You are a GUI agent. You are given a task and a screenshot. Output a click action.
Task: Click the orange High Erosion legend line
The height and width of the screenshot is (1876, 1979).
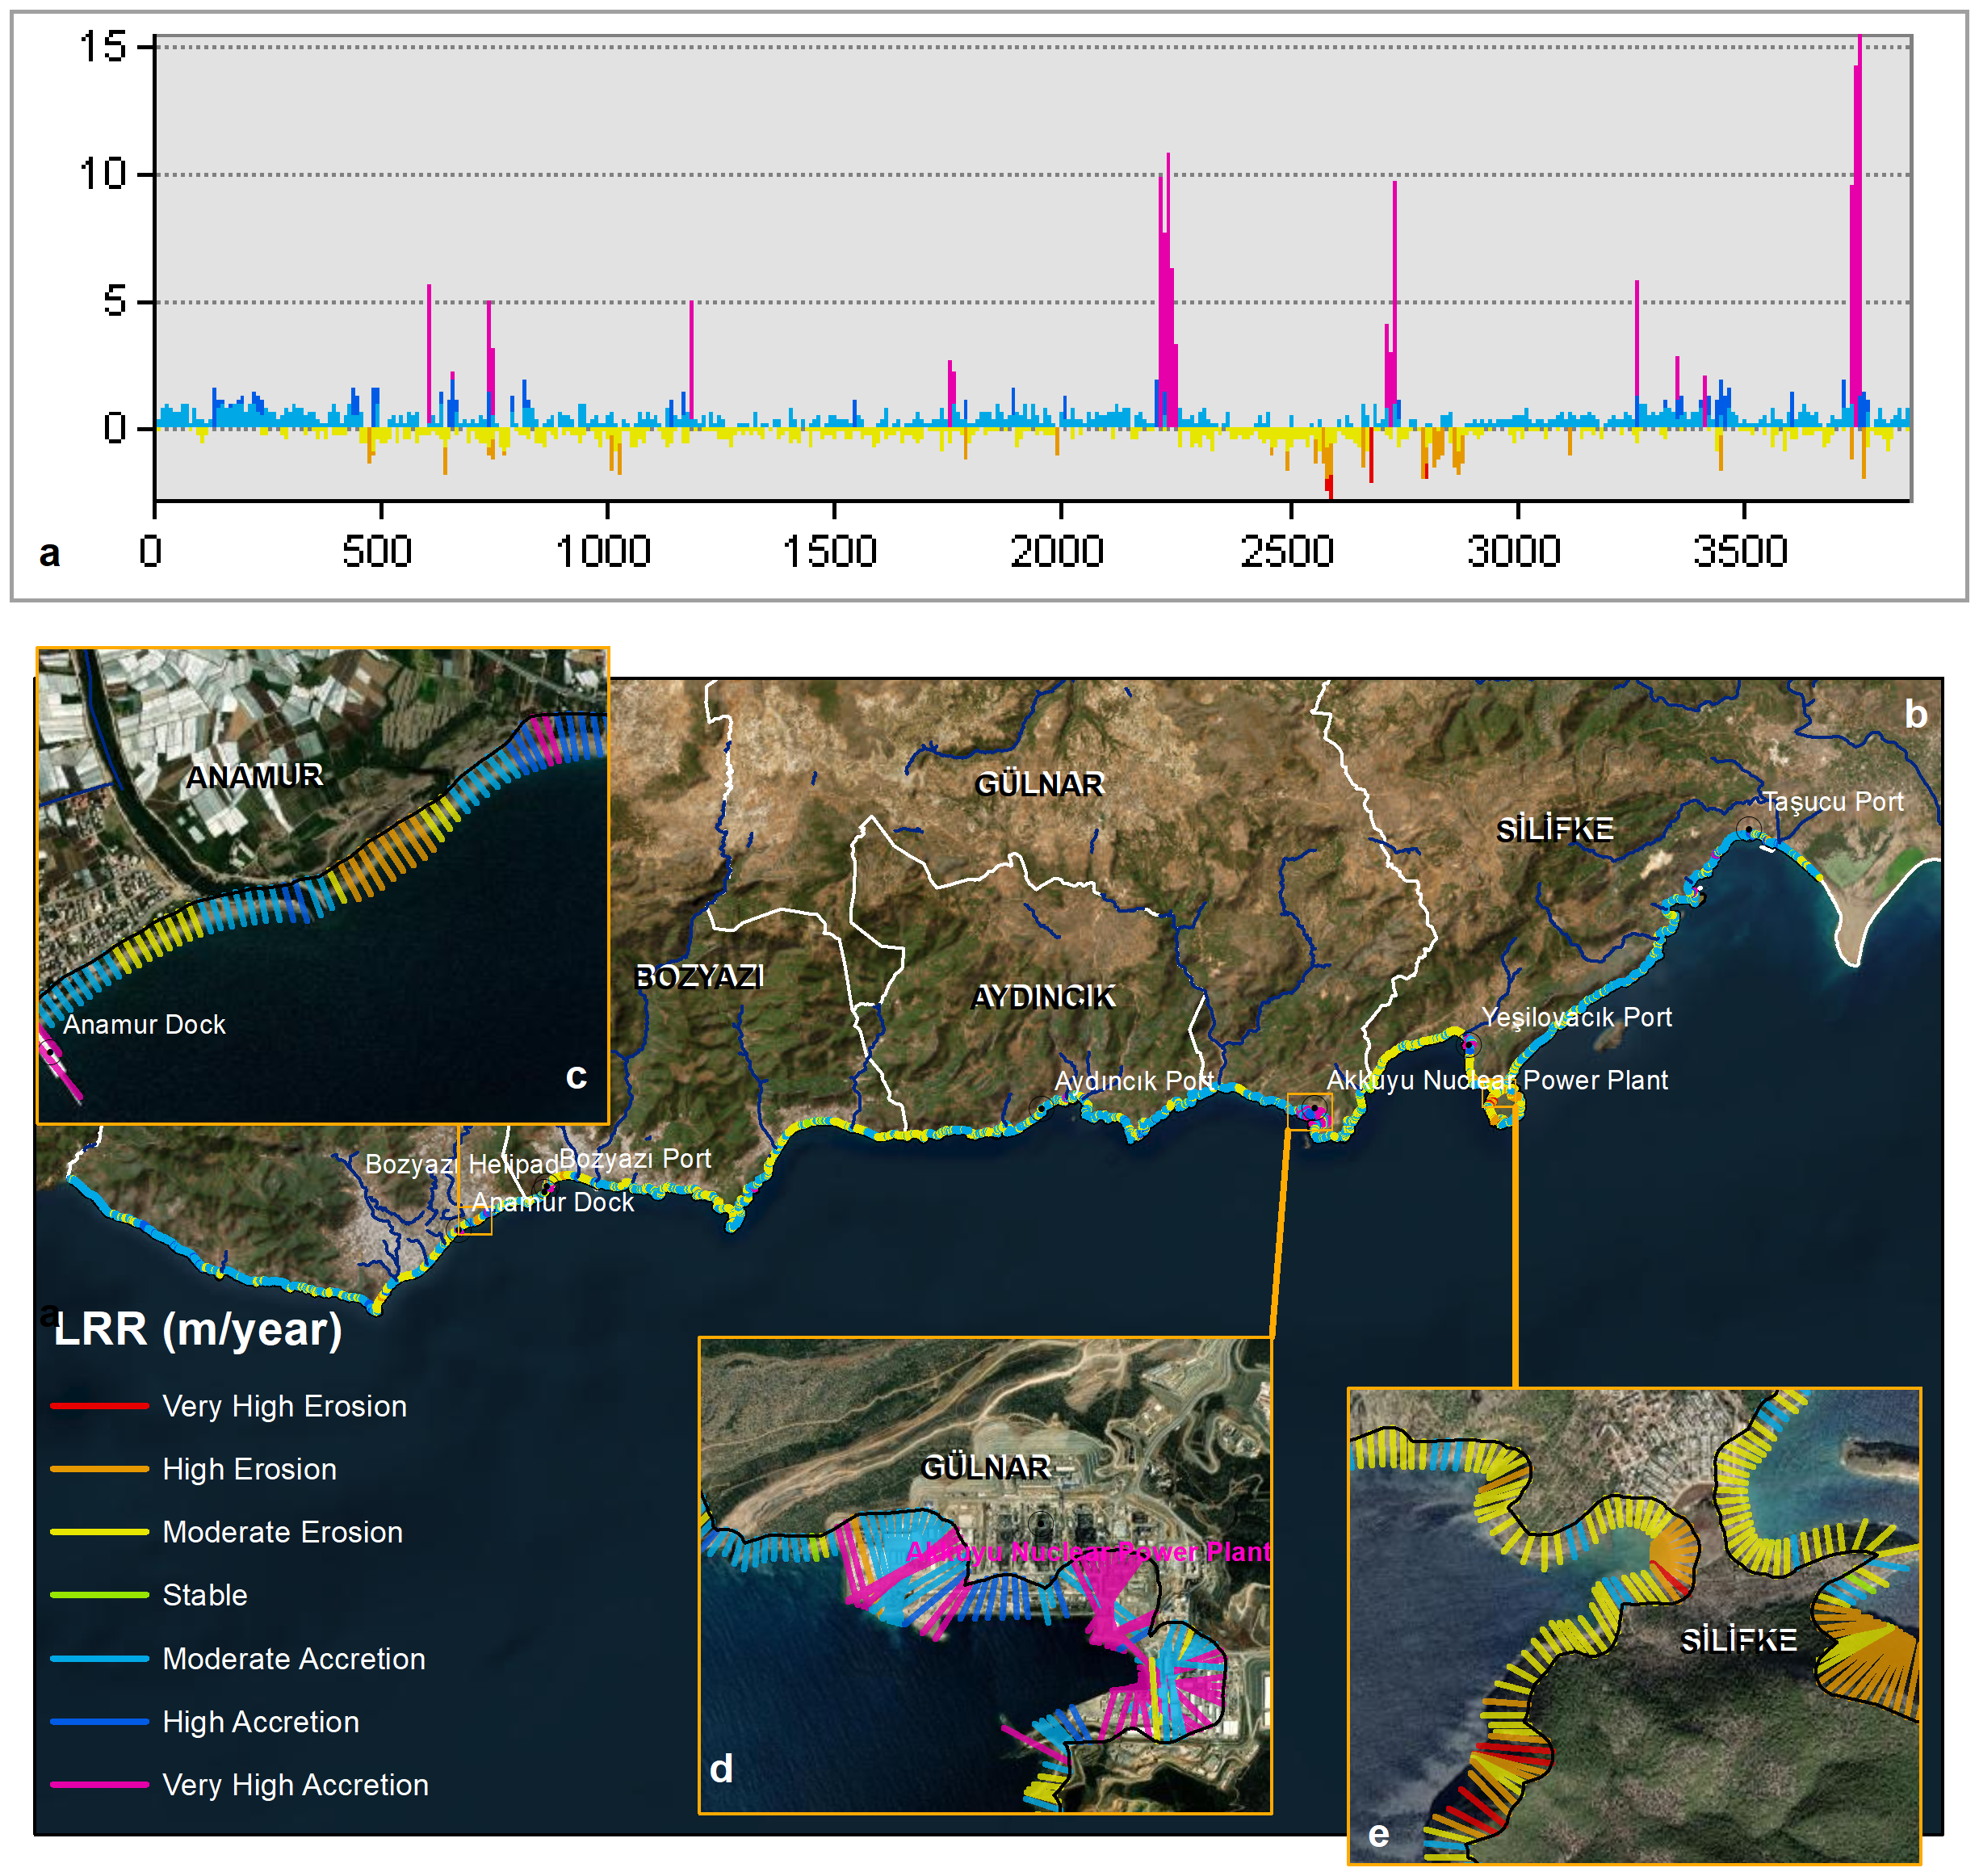pyautogui.click(x=99, y=1469)
